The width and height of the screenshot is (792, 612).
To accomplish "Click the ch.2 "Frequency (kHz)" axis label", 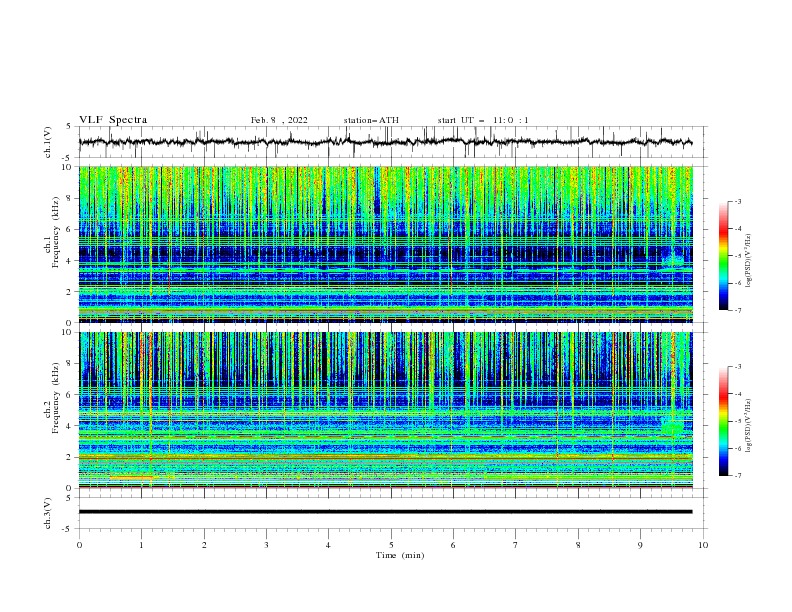I will (57, 397).
